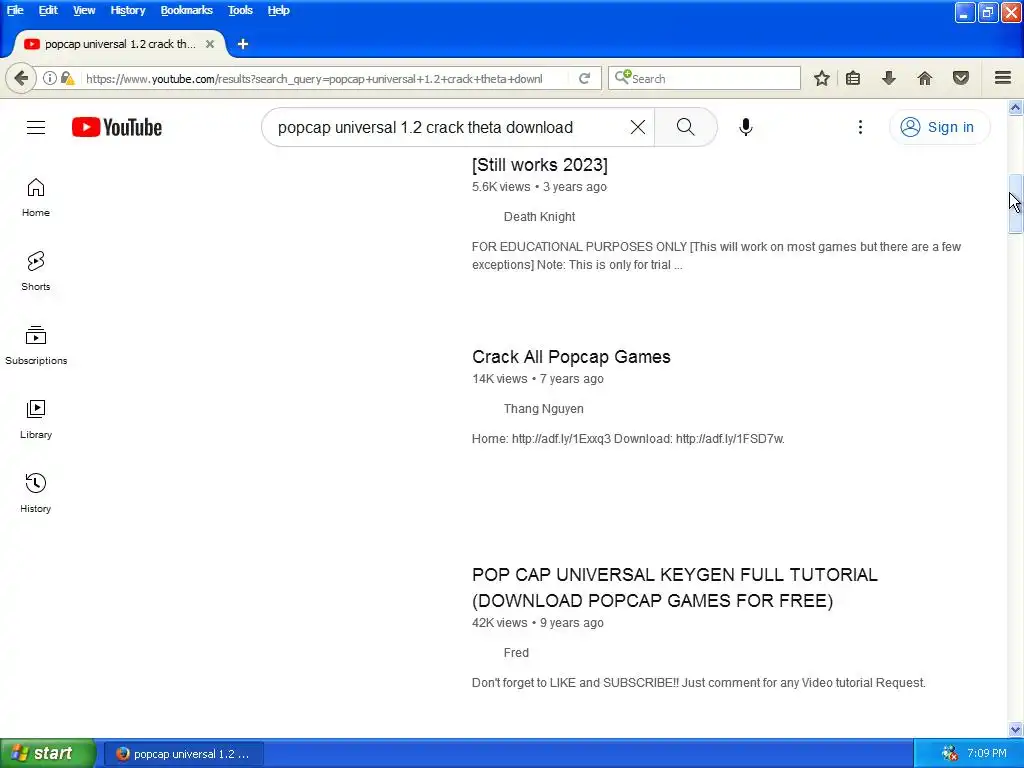Open the Bookmarks menu
Screen dimensions: 1024x768
(x=187, y=10)
